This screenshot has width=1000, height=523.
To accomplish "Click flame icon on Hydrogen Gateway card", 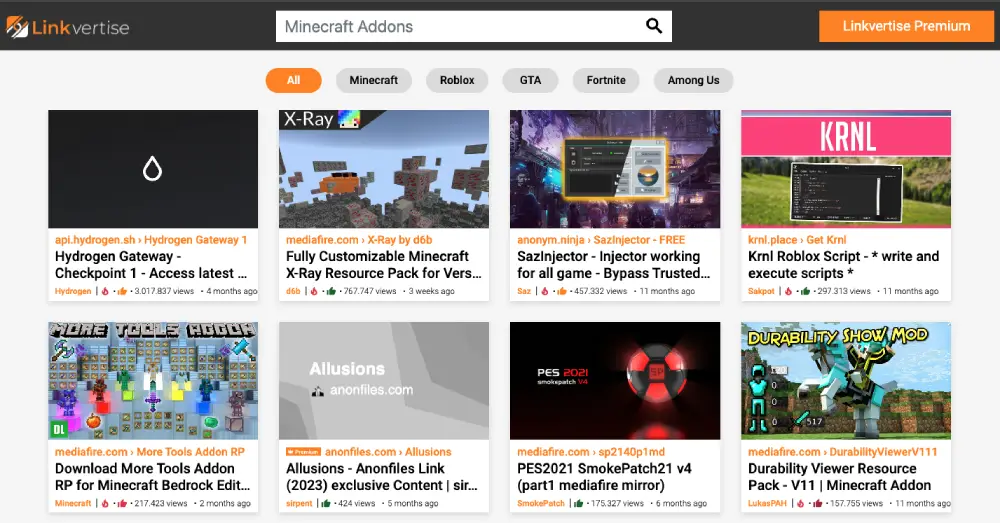I will pos(105,291).
